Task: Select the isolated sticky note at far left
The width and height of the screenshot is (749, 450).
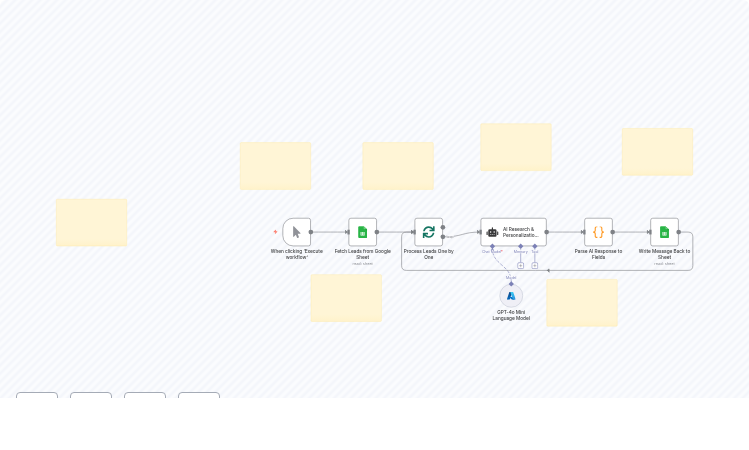Action: [x=91, y=222]
